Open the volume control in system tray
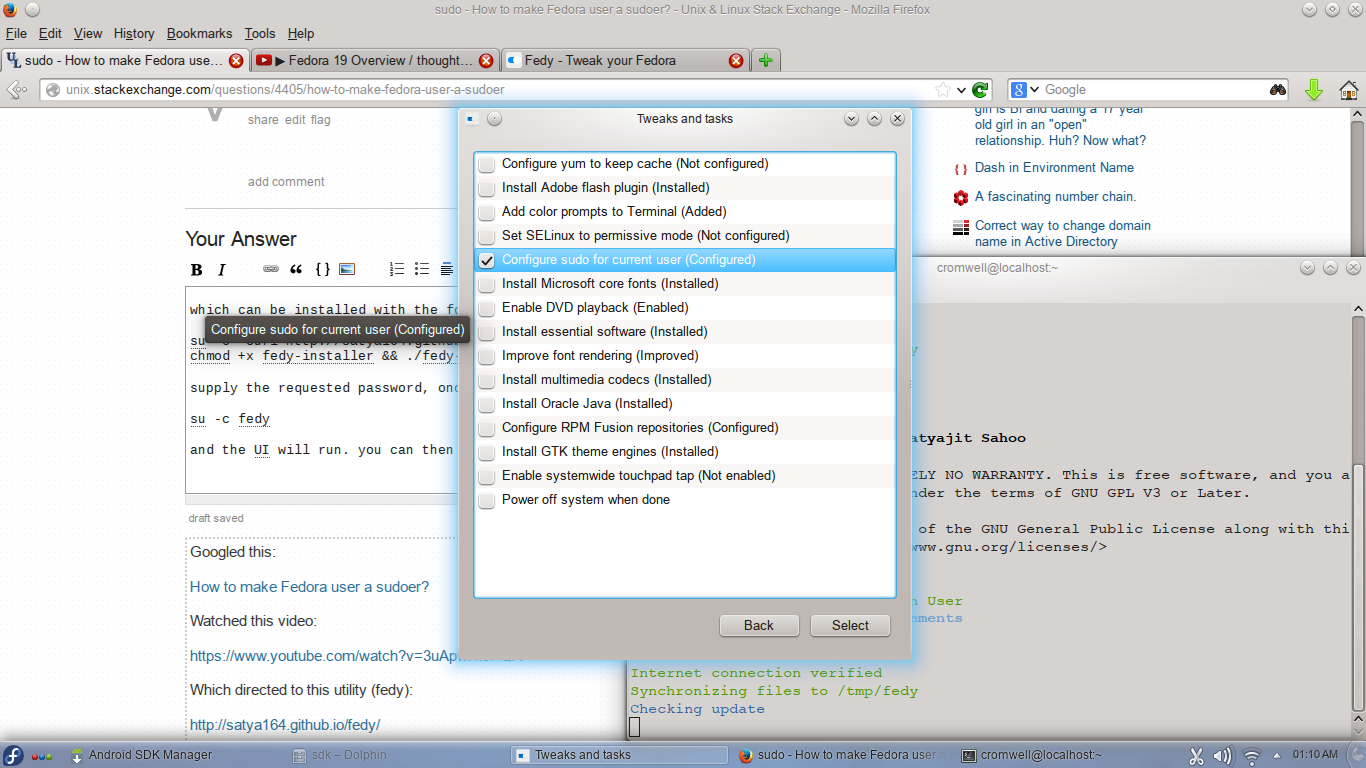1366x768 pixels. click(x=1222, y=756)
